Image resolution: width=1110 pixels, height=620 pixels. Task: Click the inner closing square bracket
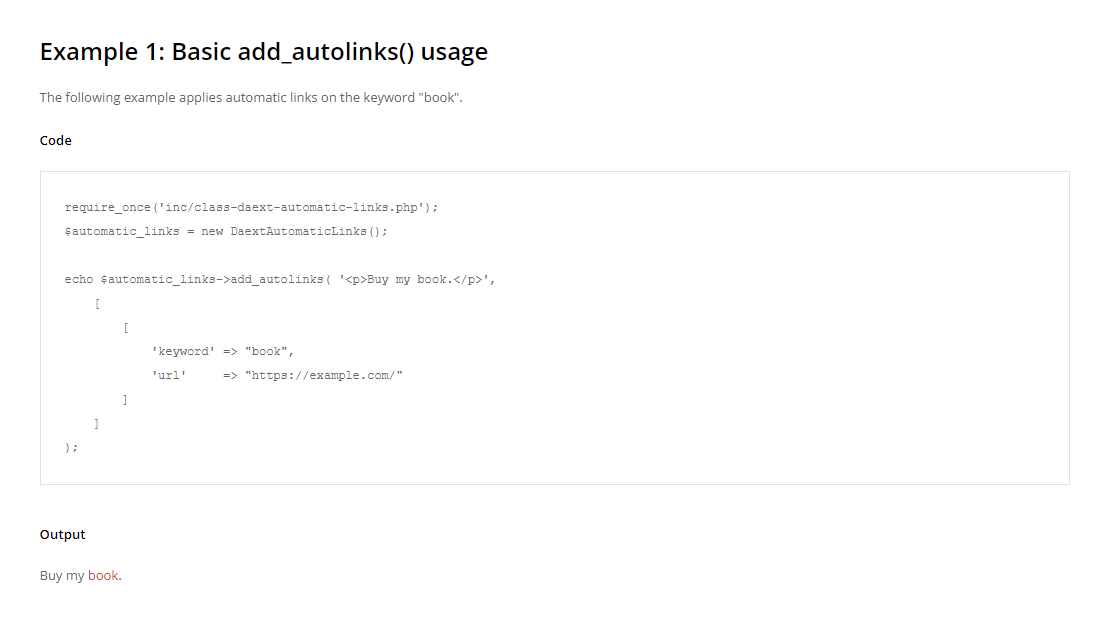125,400
